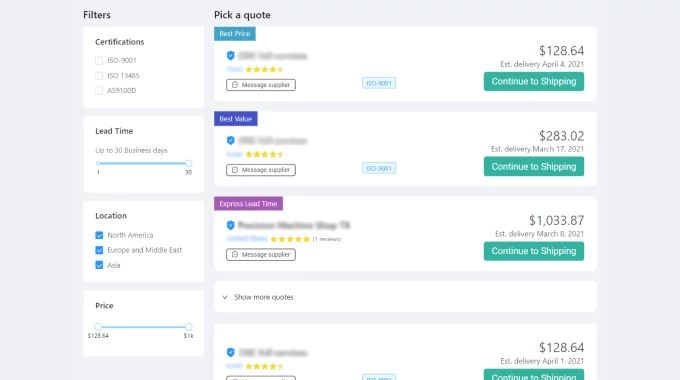Open the (1 reviews) link on Express quote
680x380 pixels.
[327, 239]
